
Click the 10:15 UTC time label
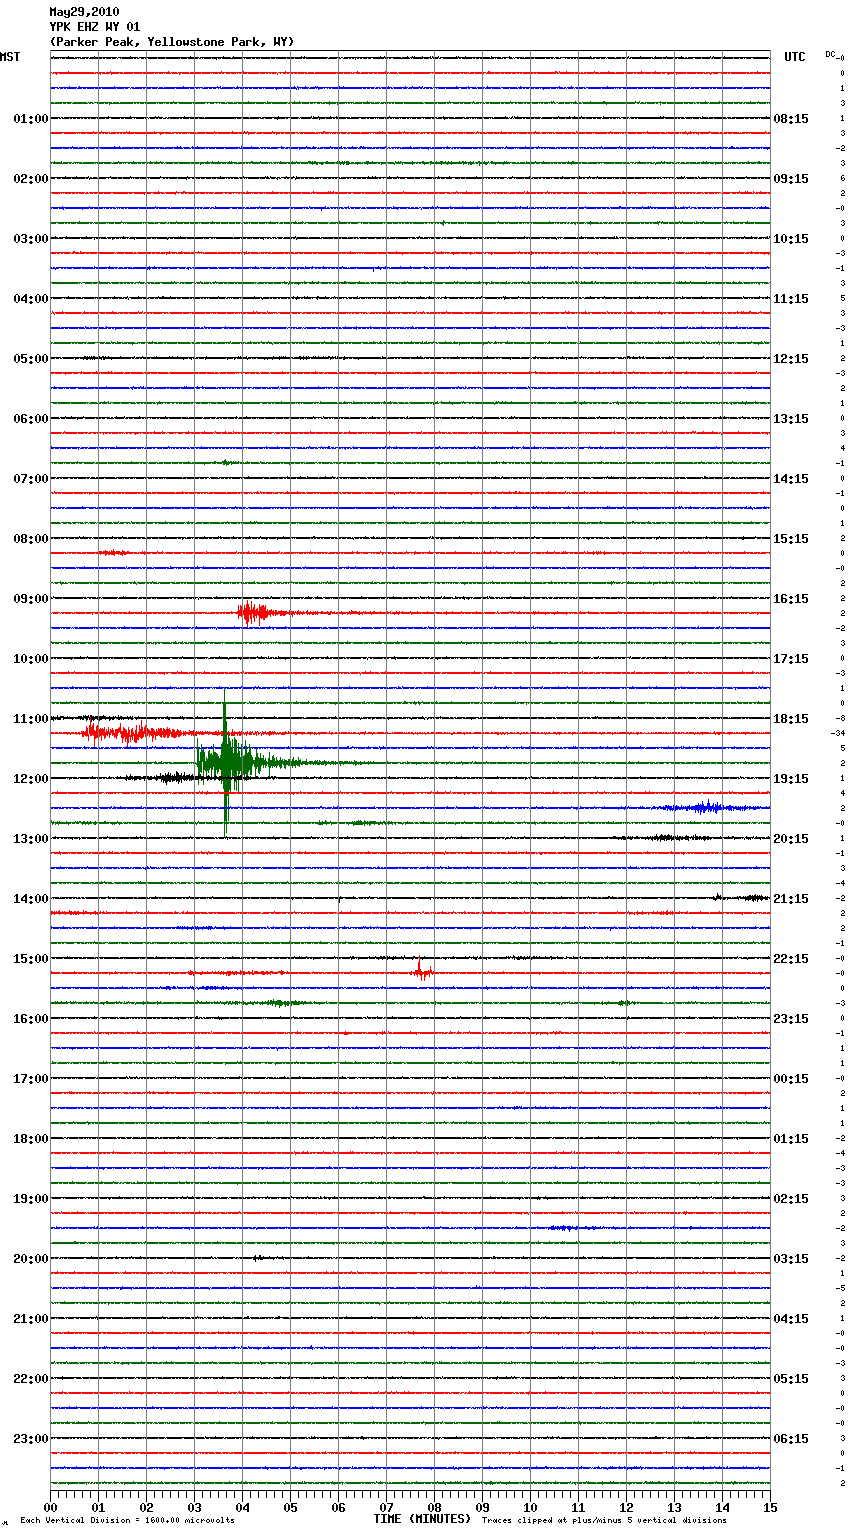(791, 239)
